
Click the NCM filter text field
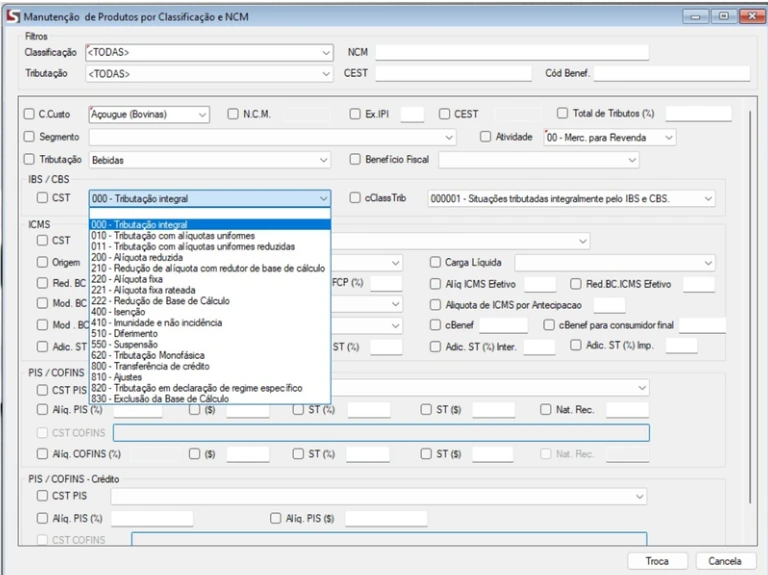(512, 52)
